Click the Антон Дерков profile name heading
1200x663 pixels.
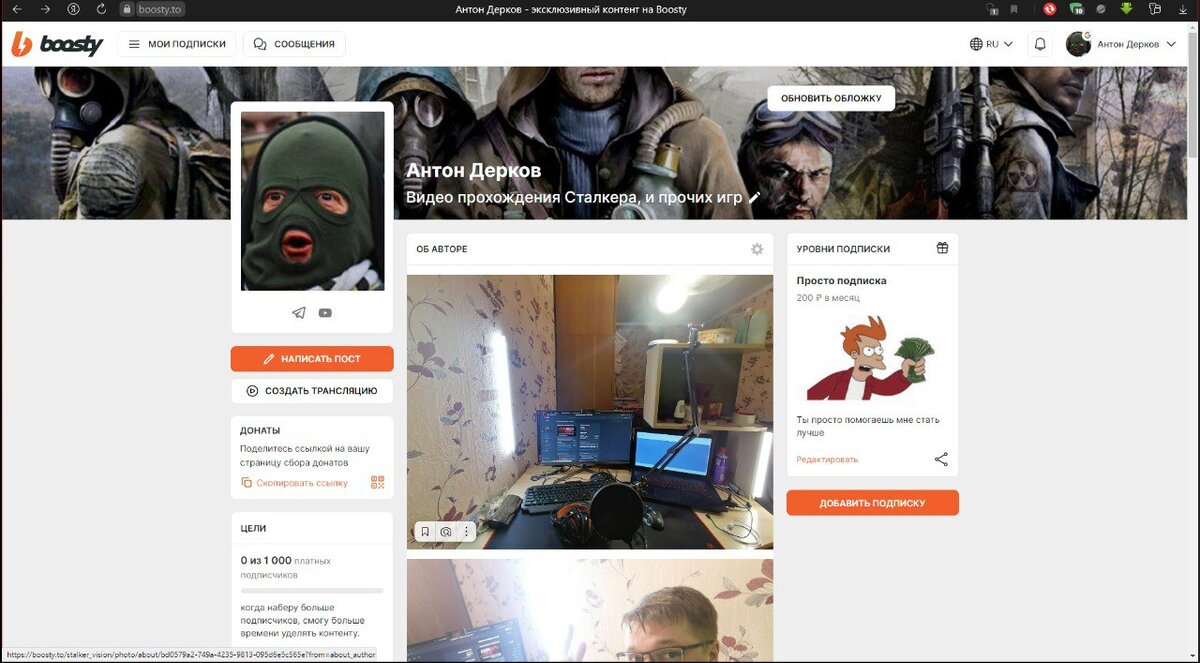coord(473,170)
